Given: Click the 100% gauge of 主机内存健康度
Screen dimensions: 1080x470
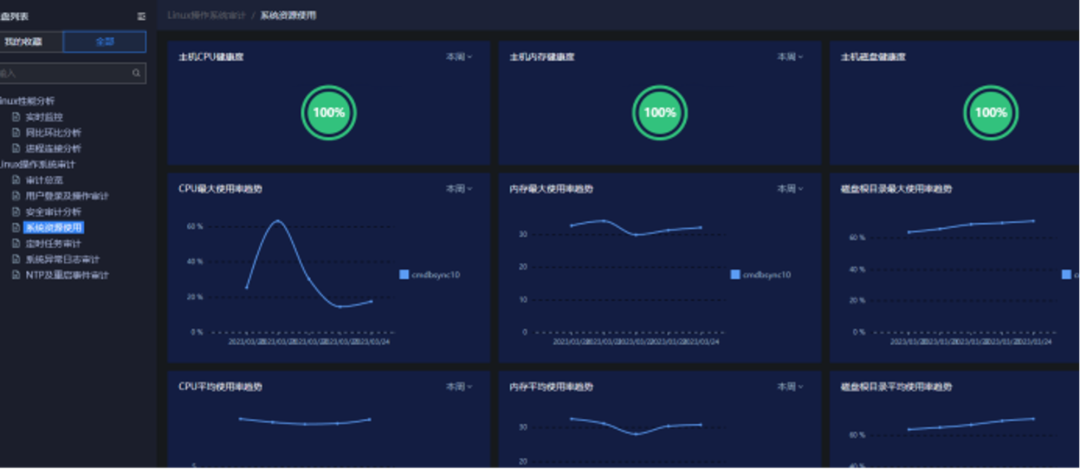Looking at the screenshot, I should click(x=660, y=113).
